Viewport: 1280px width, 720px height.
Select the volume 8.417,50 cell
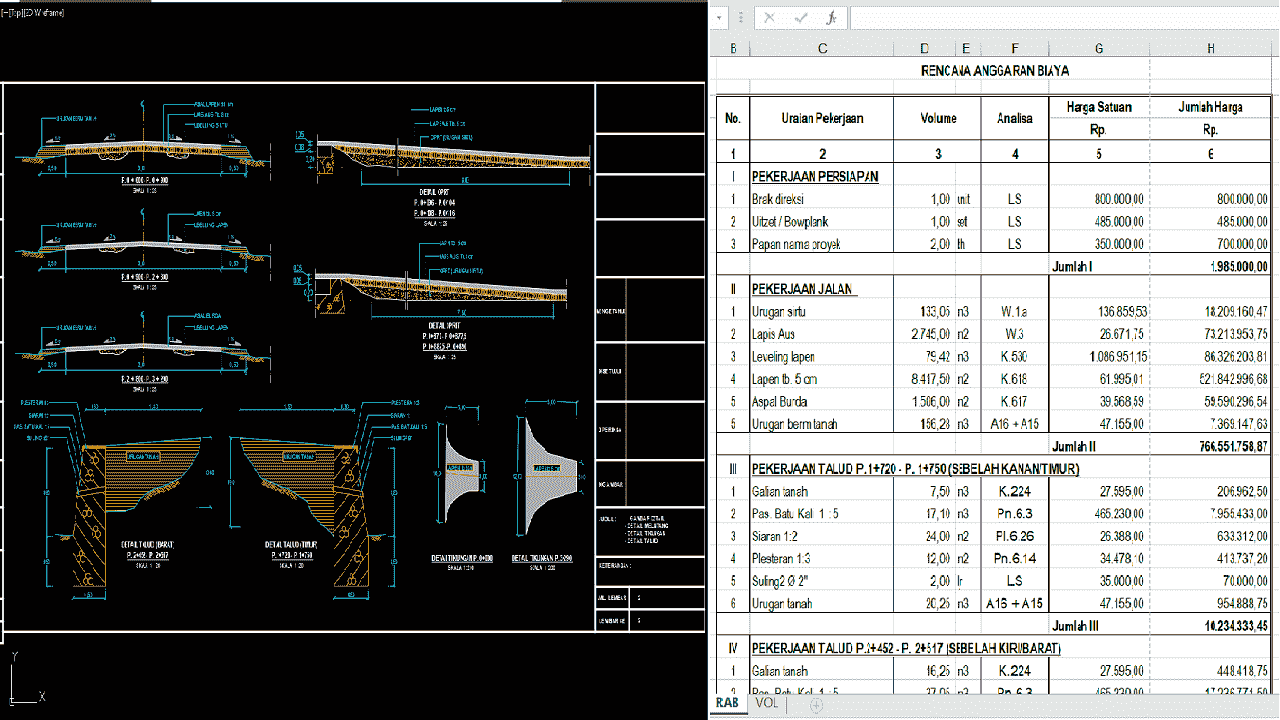[x=924, y=379]
